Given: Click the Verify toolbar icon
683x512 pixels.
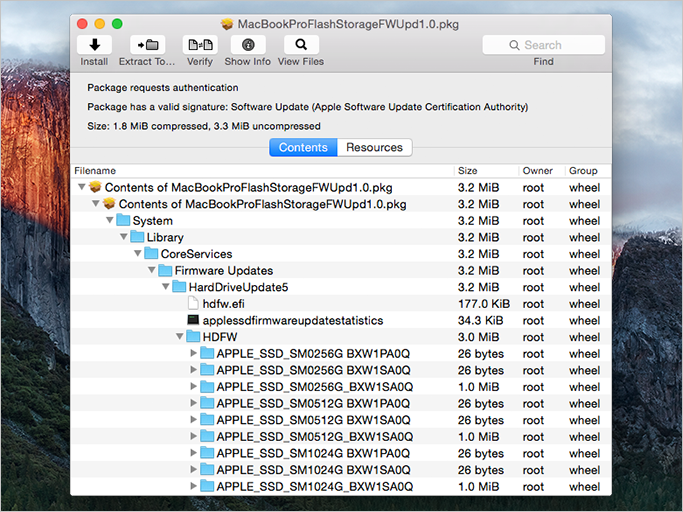Looking at the screenshot, I should pyautogui.click(x=200, y=45).
